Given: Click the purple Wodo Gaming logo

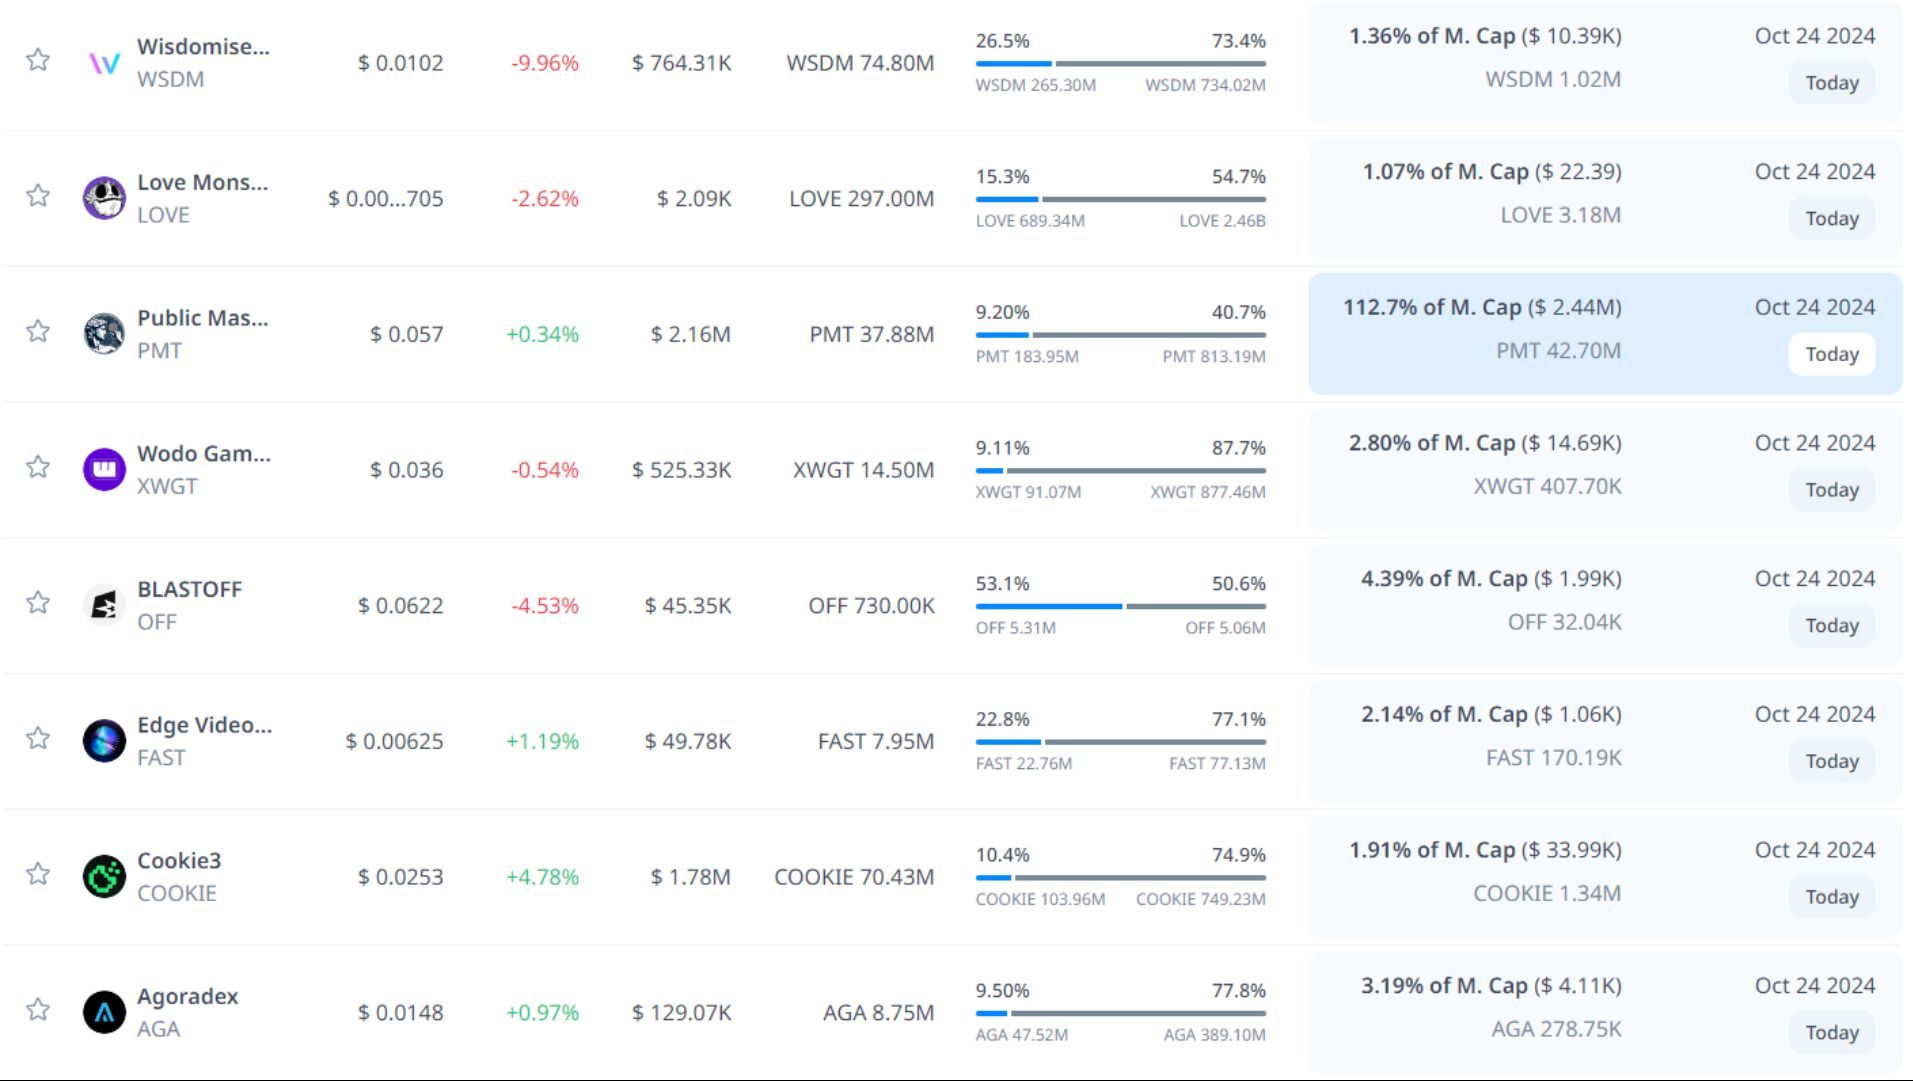Looking at the screenshot, I should [x=104, y=470].
